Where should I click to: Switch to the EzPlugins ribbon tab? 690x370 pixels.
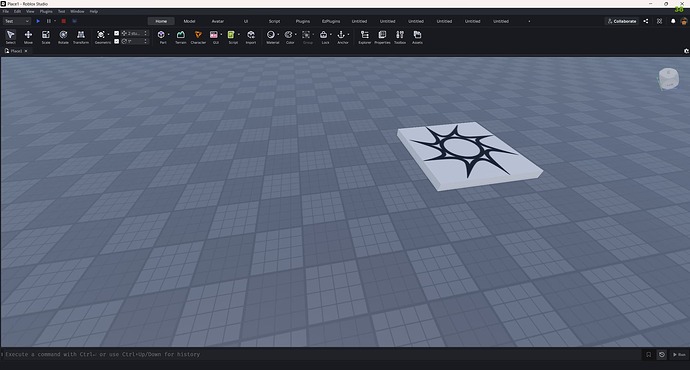point(331,21)
